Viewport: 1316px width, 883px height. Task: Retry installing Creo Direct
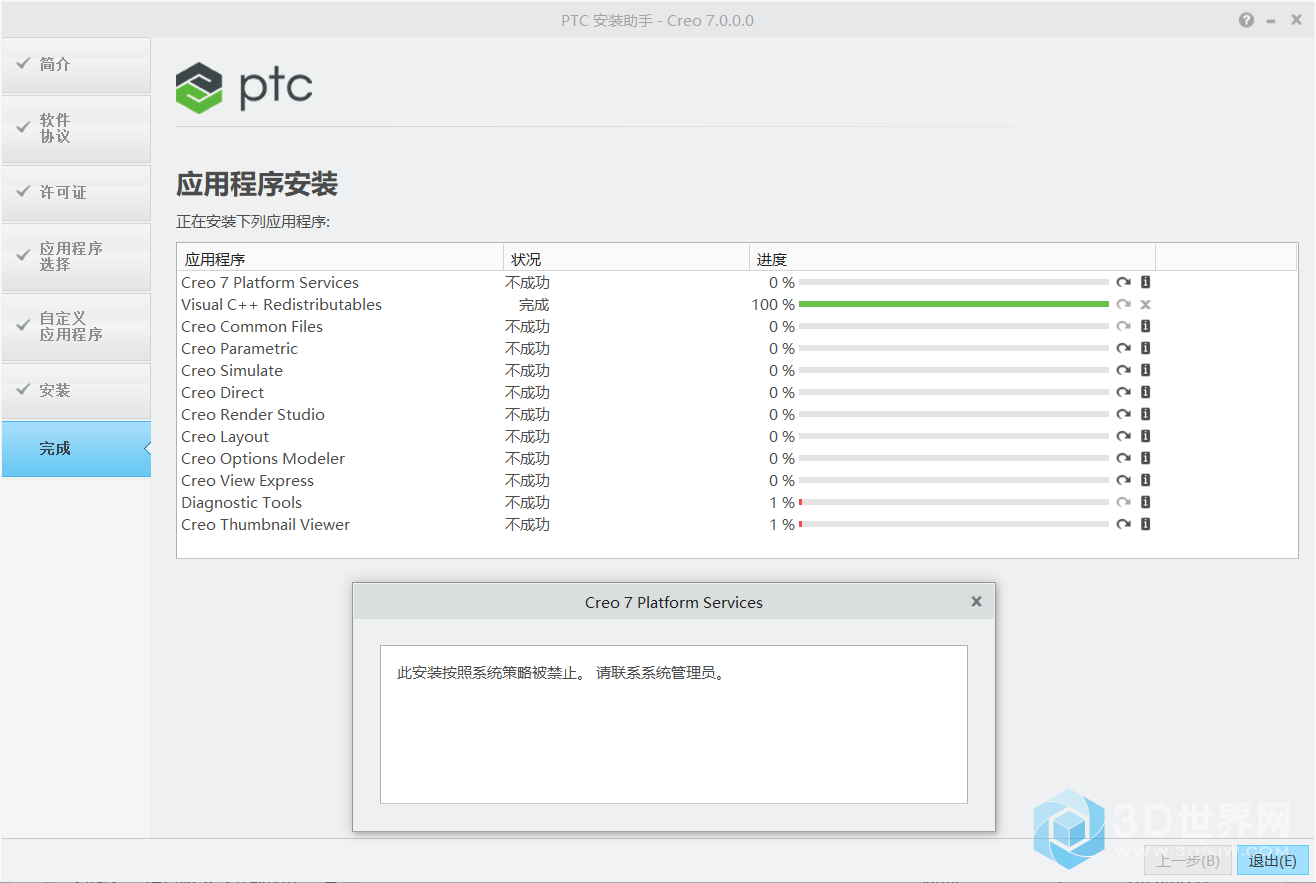pos(1123,392)
